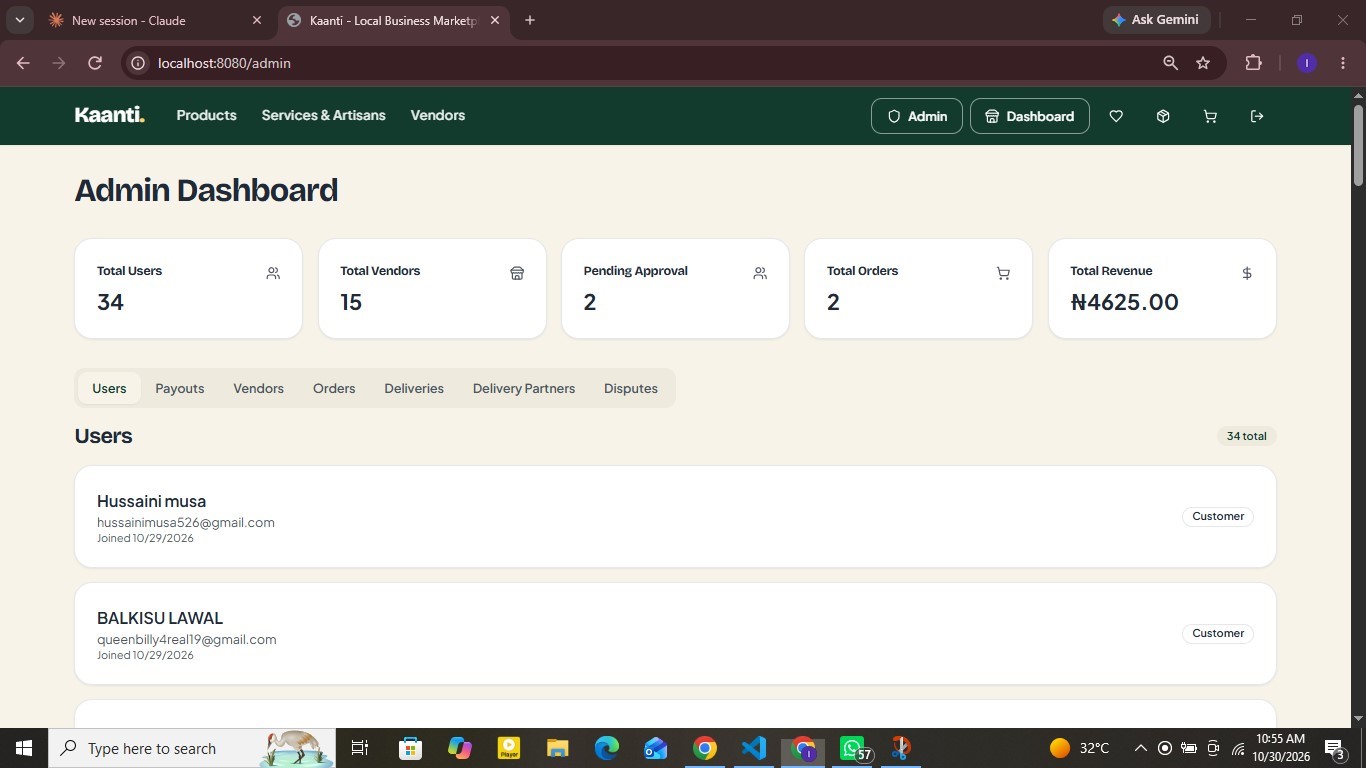Viewport: 1366px width, 768px height.
Task: Reload the page with the refresh icon
Action: click(x=95, y=63)
